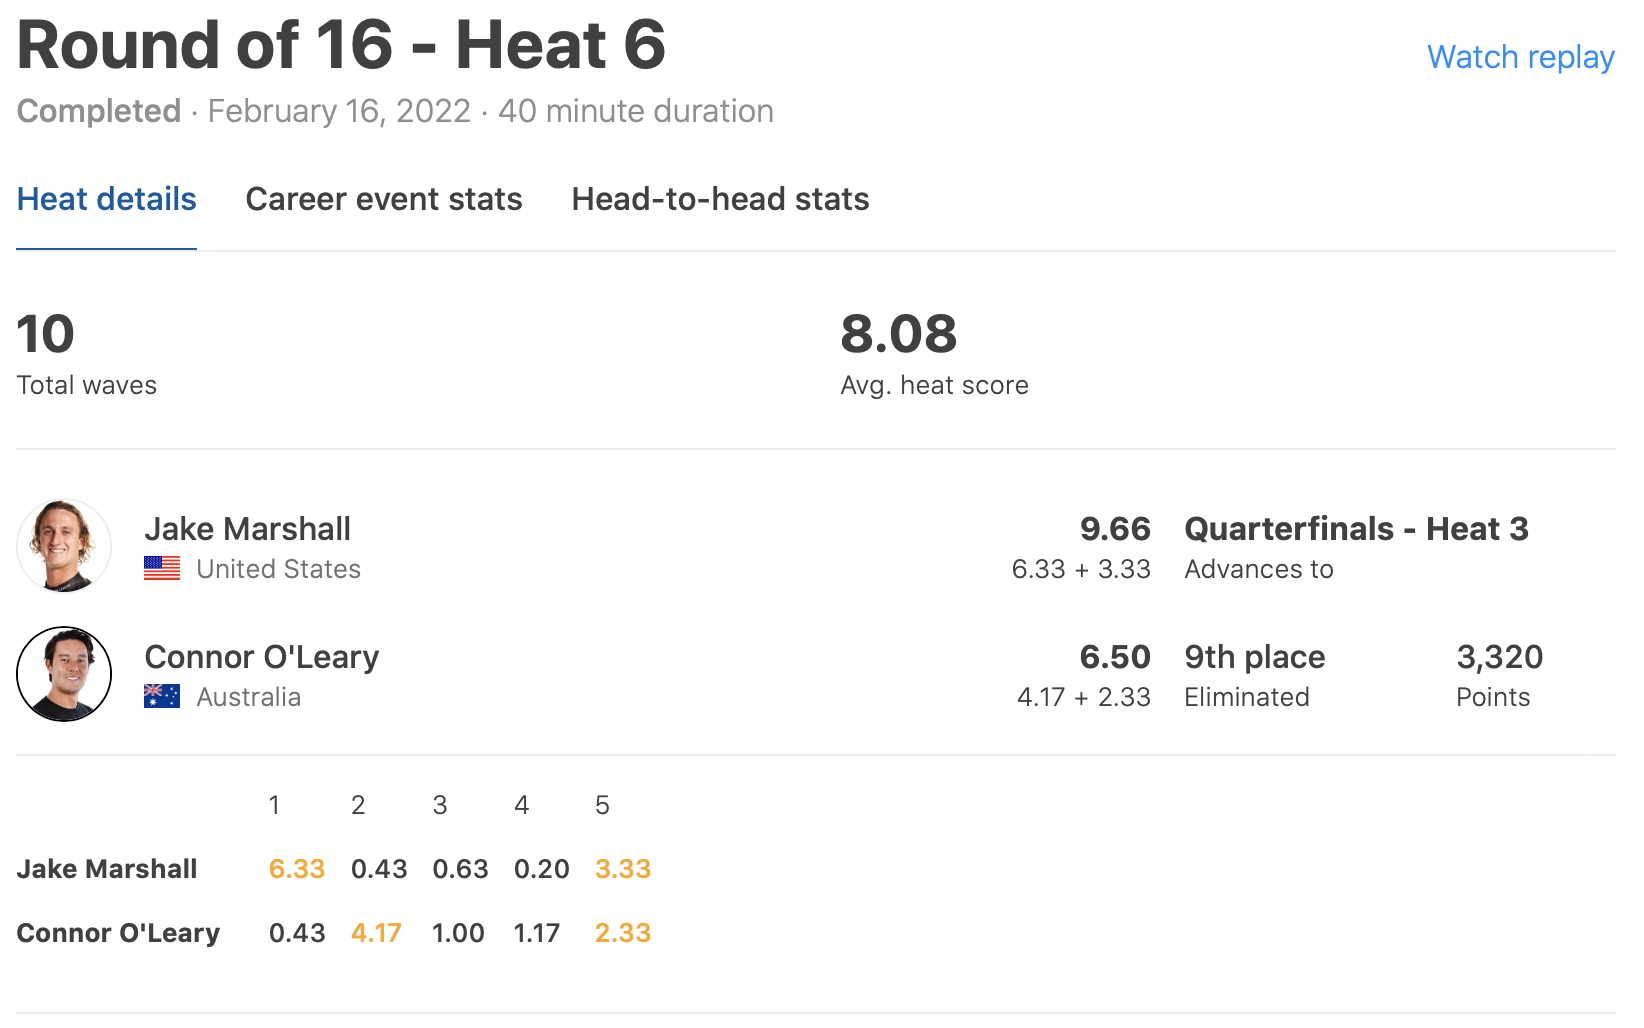Open Connor O'Leary's athlete name link
Viewport: 1644px width, 1028px height.
[262, 657]
